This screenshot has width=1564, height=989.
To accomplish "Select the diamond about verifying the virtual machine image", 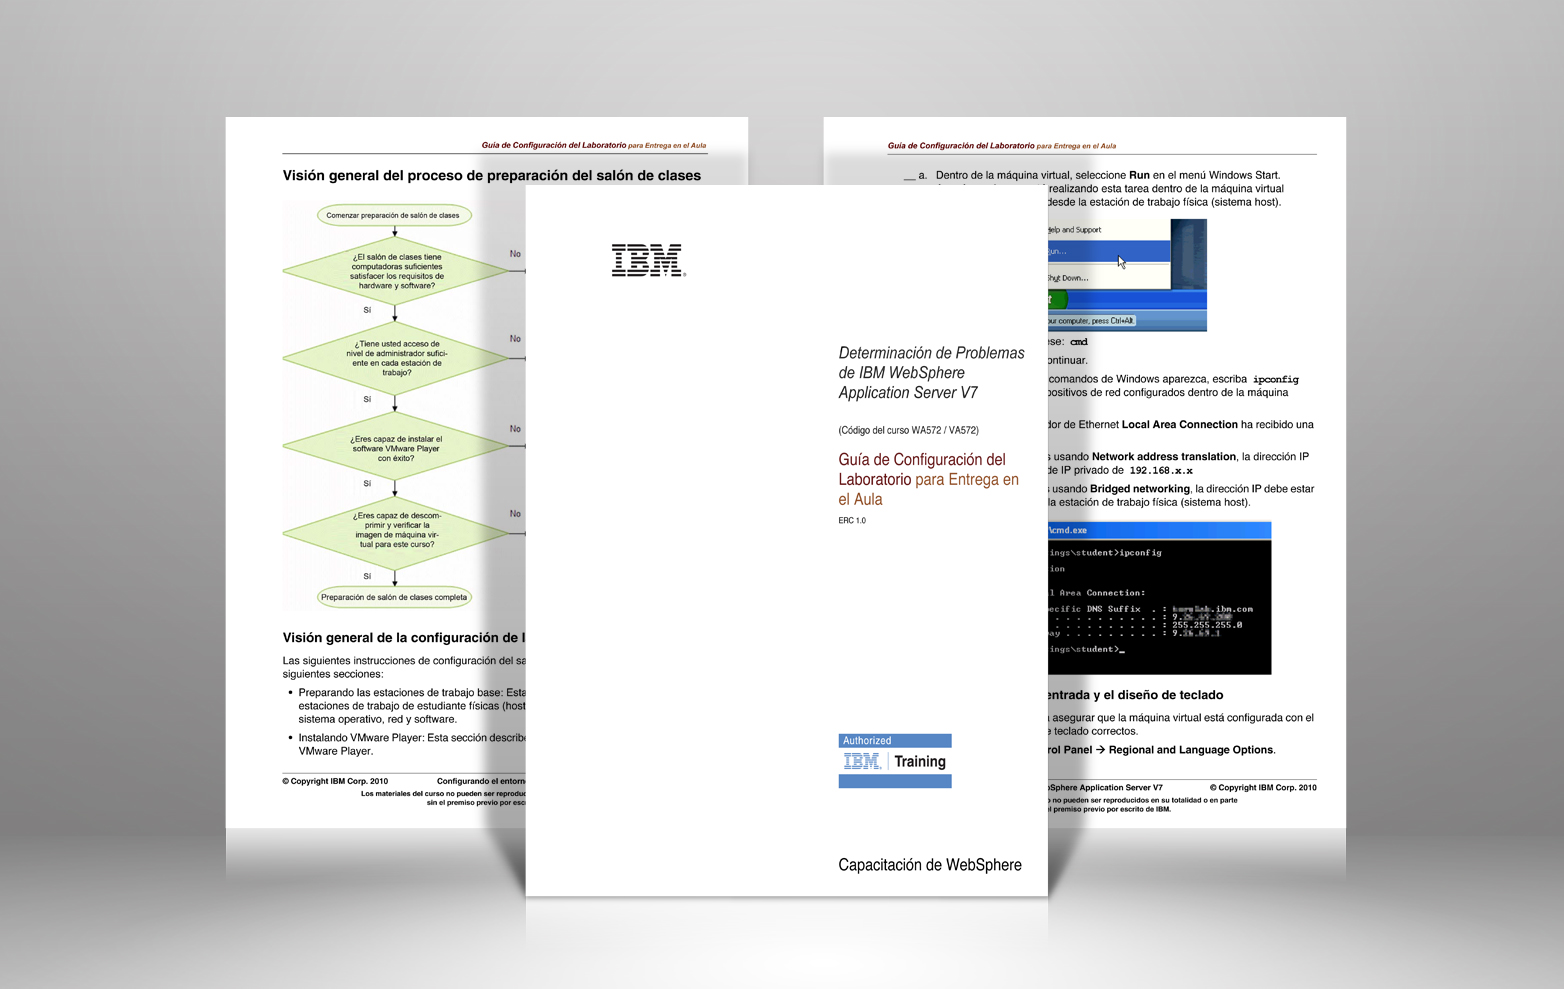I will (396, 531).
